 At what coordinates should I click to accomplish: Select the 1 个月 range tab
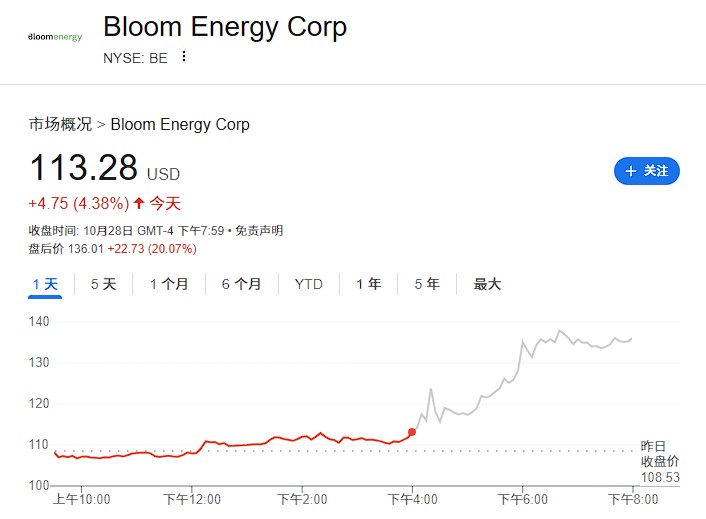(169, 284)
